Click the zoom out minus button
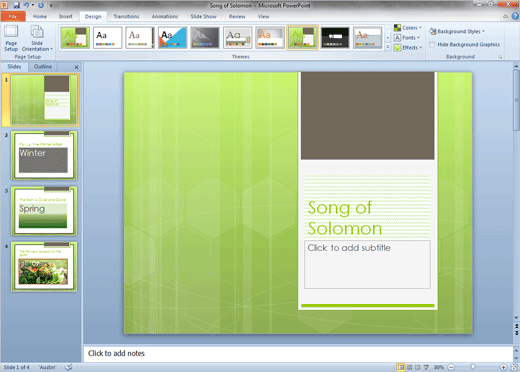Image resolution: width=520 pixels, height=372 pixels. coord(451,367)
